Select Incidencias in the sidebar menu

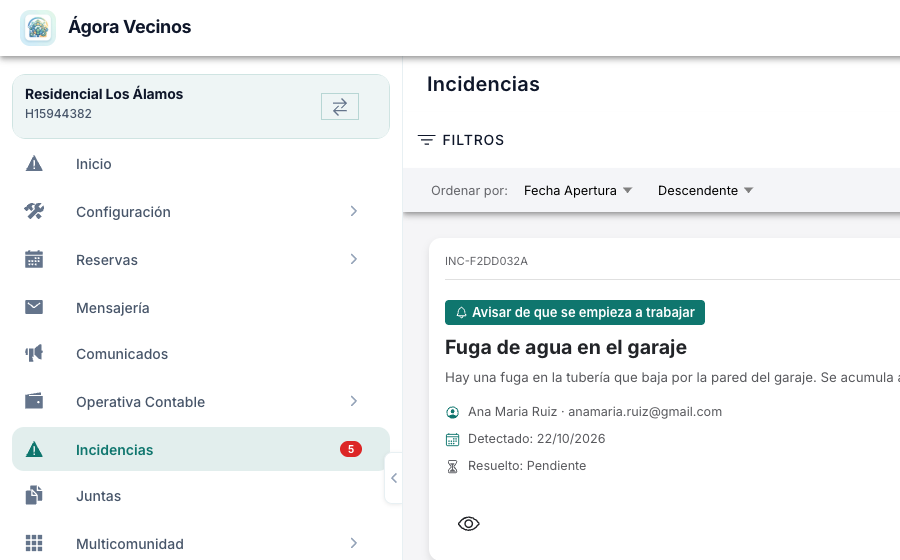(201, 449)
